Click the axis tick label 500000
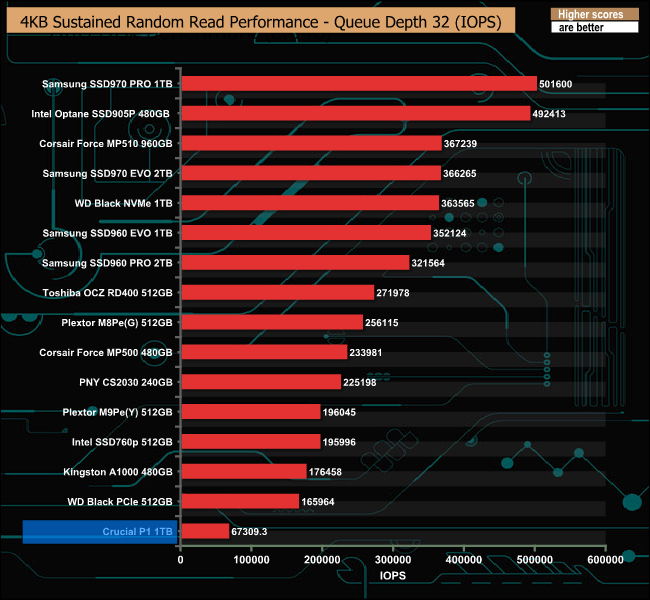 click(535, 560)
